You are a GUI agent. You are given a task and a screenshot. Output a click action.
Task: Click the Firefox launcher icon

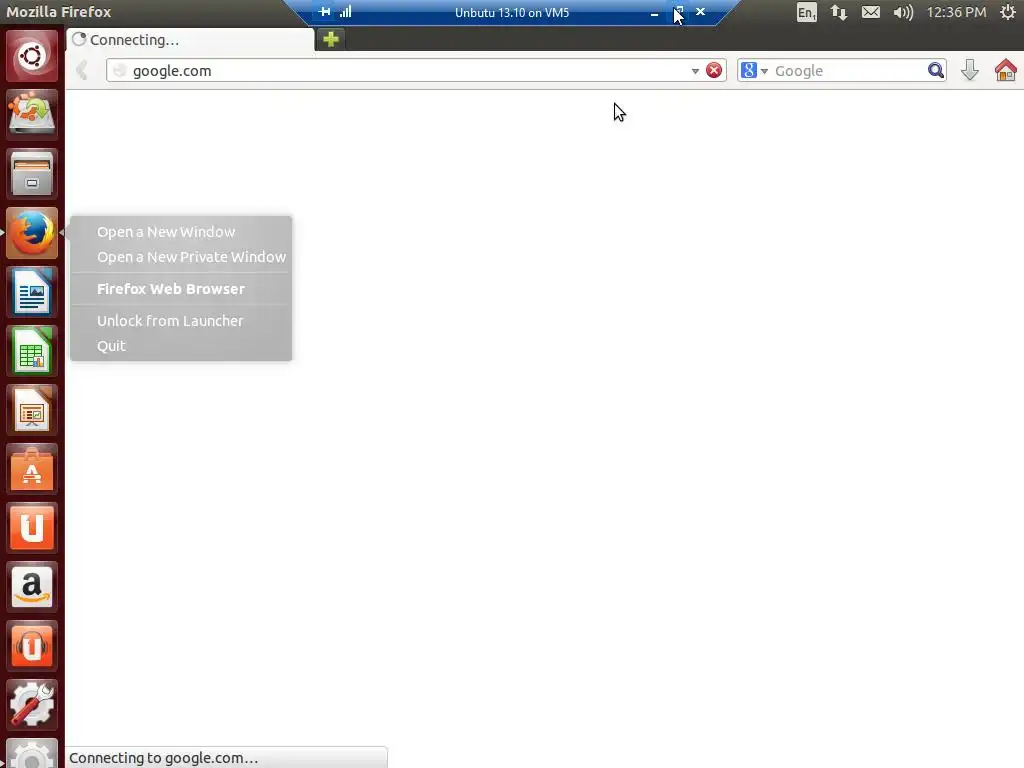(x=31, y=233)
